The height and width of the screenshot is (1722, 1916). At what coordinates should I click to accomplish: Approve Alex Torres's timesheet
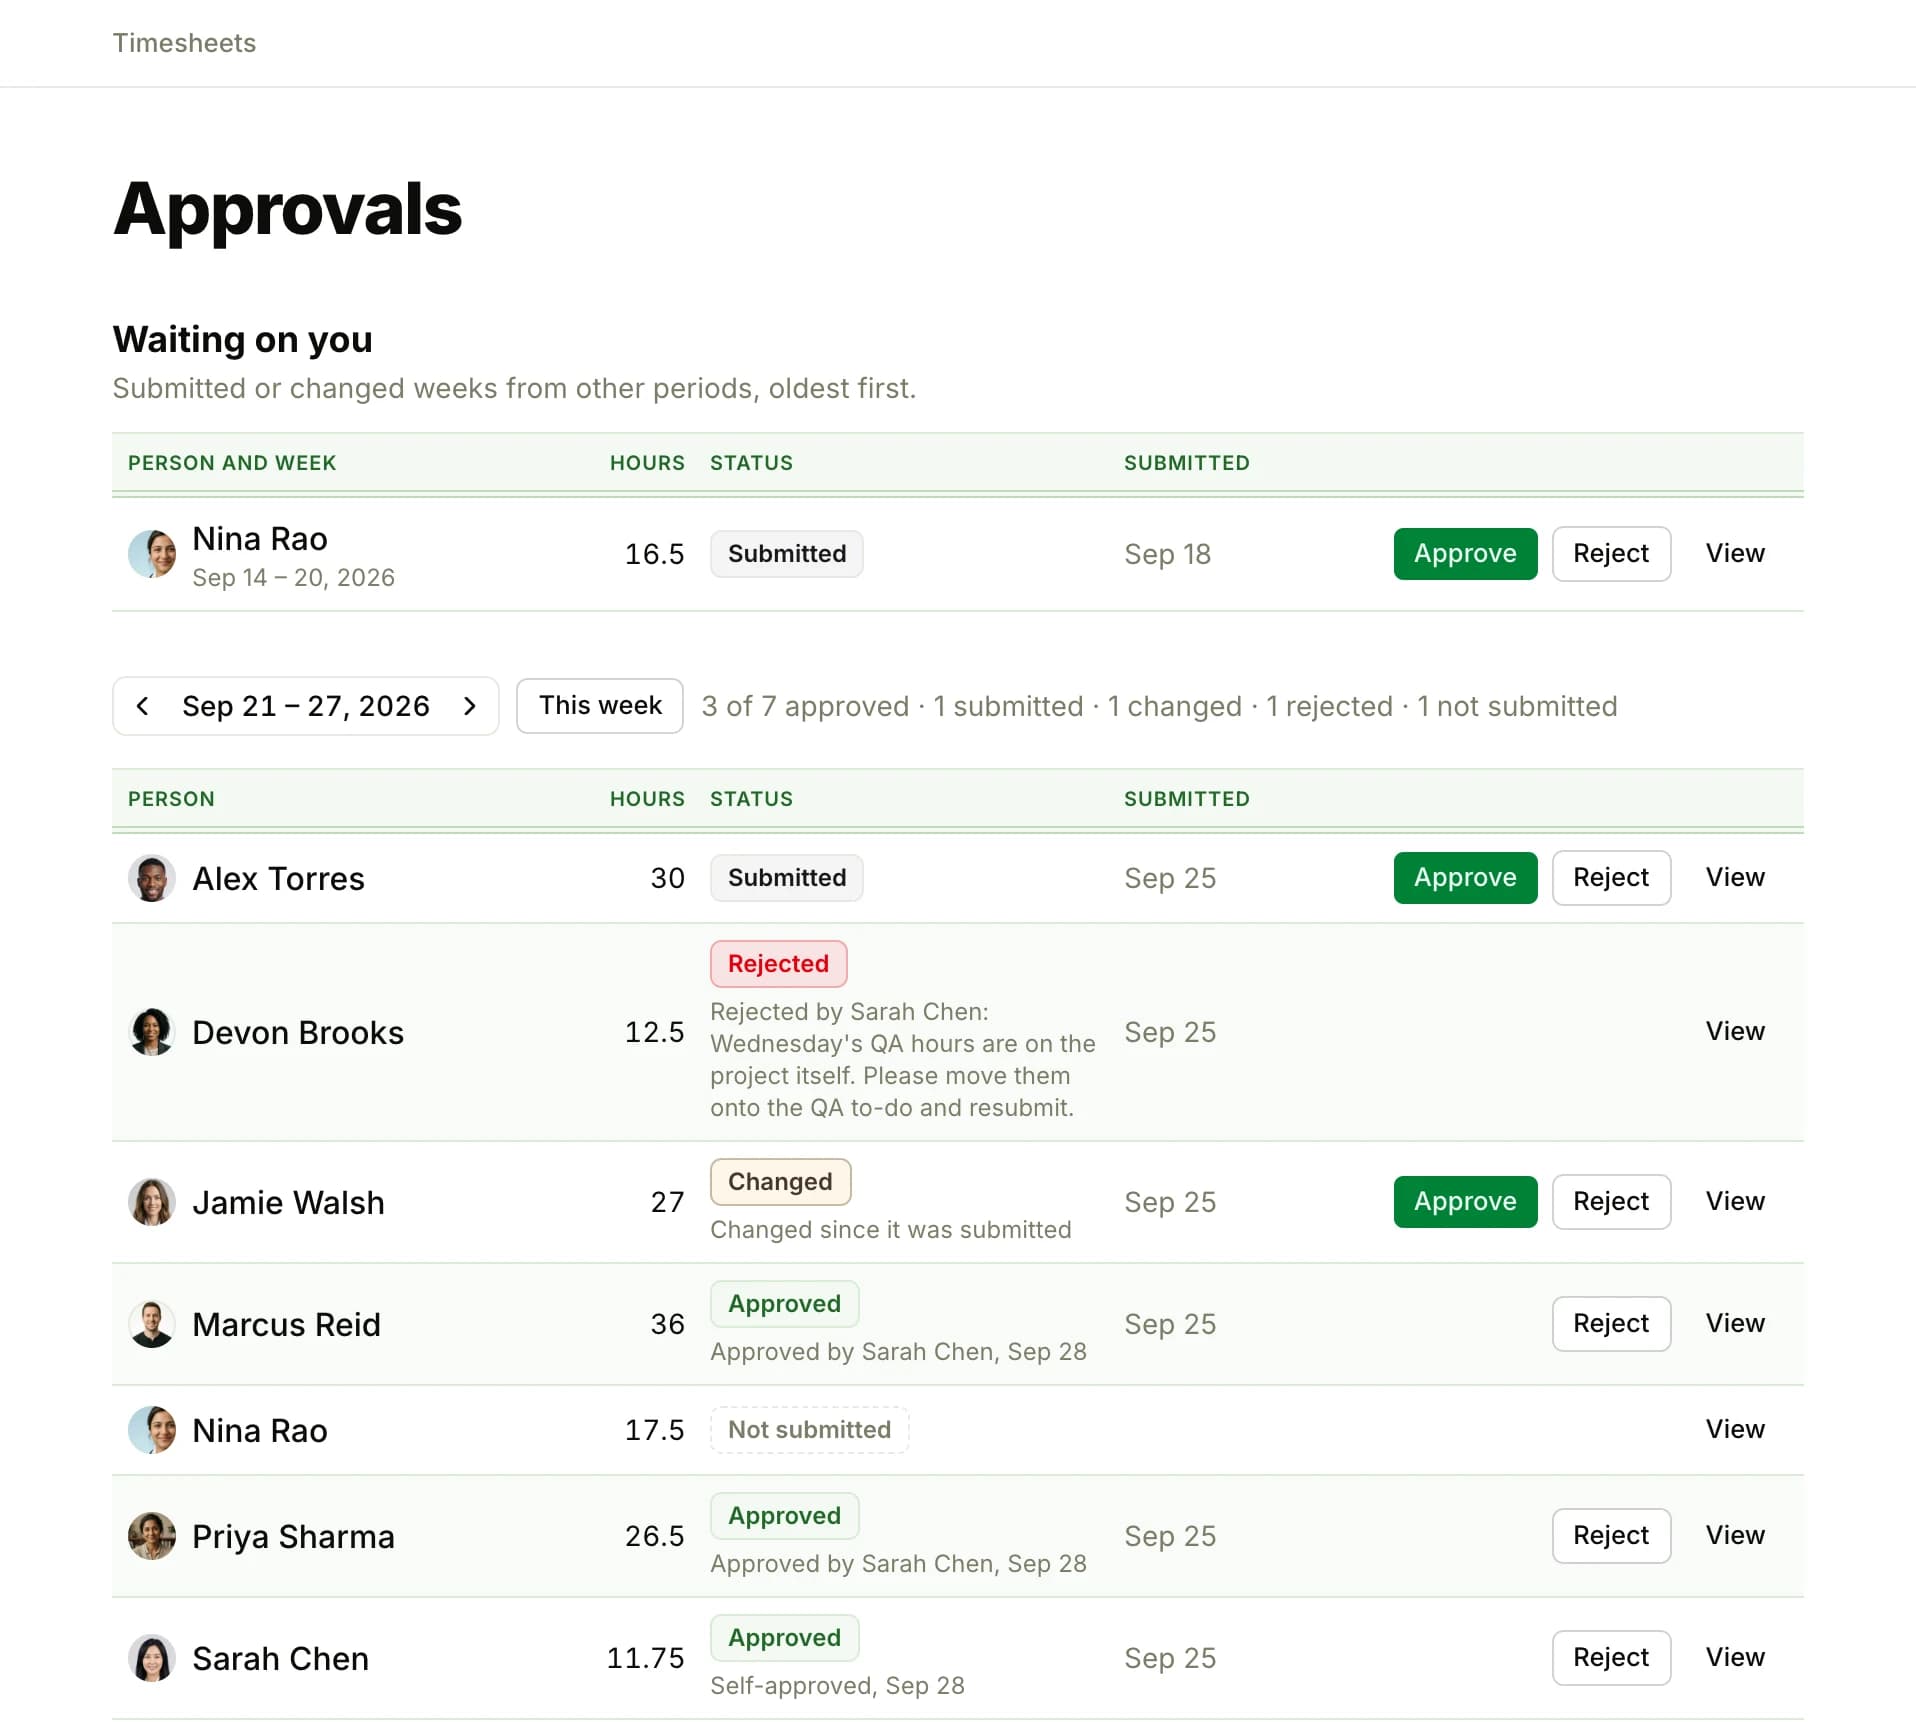point(1465,878)
